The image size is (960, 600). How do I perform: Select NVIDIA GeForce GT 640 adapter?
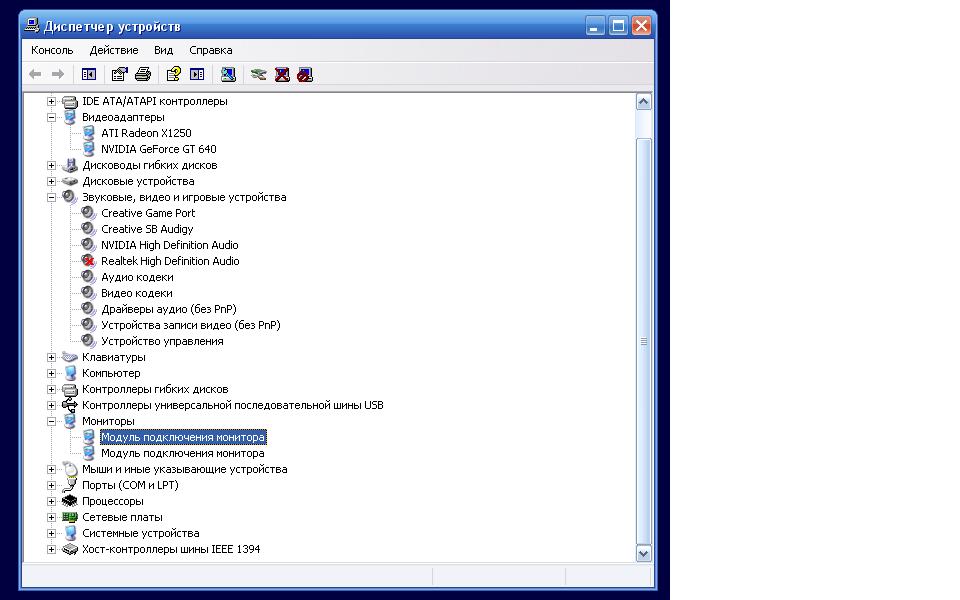tap(159, 149)
